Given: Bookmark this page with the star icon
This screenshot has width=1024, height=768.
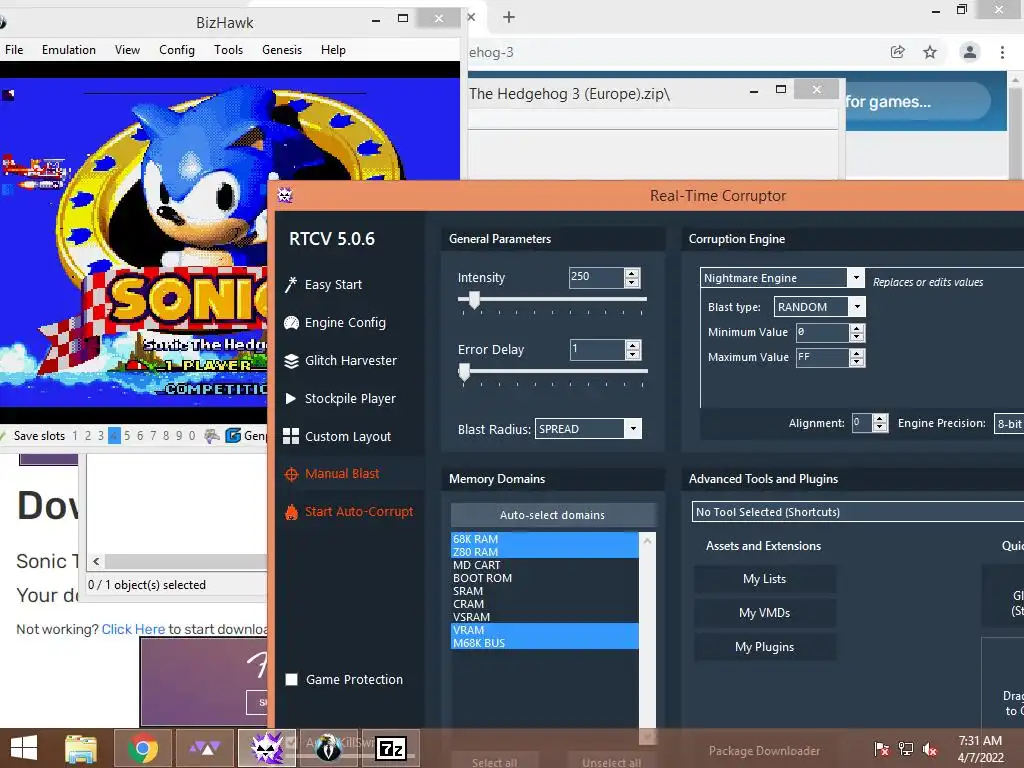Looking at the screenshot, I should coord(930,52).
